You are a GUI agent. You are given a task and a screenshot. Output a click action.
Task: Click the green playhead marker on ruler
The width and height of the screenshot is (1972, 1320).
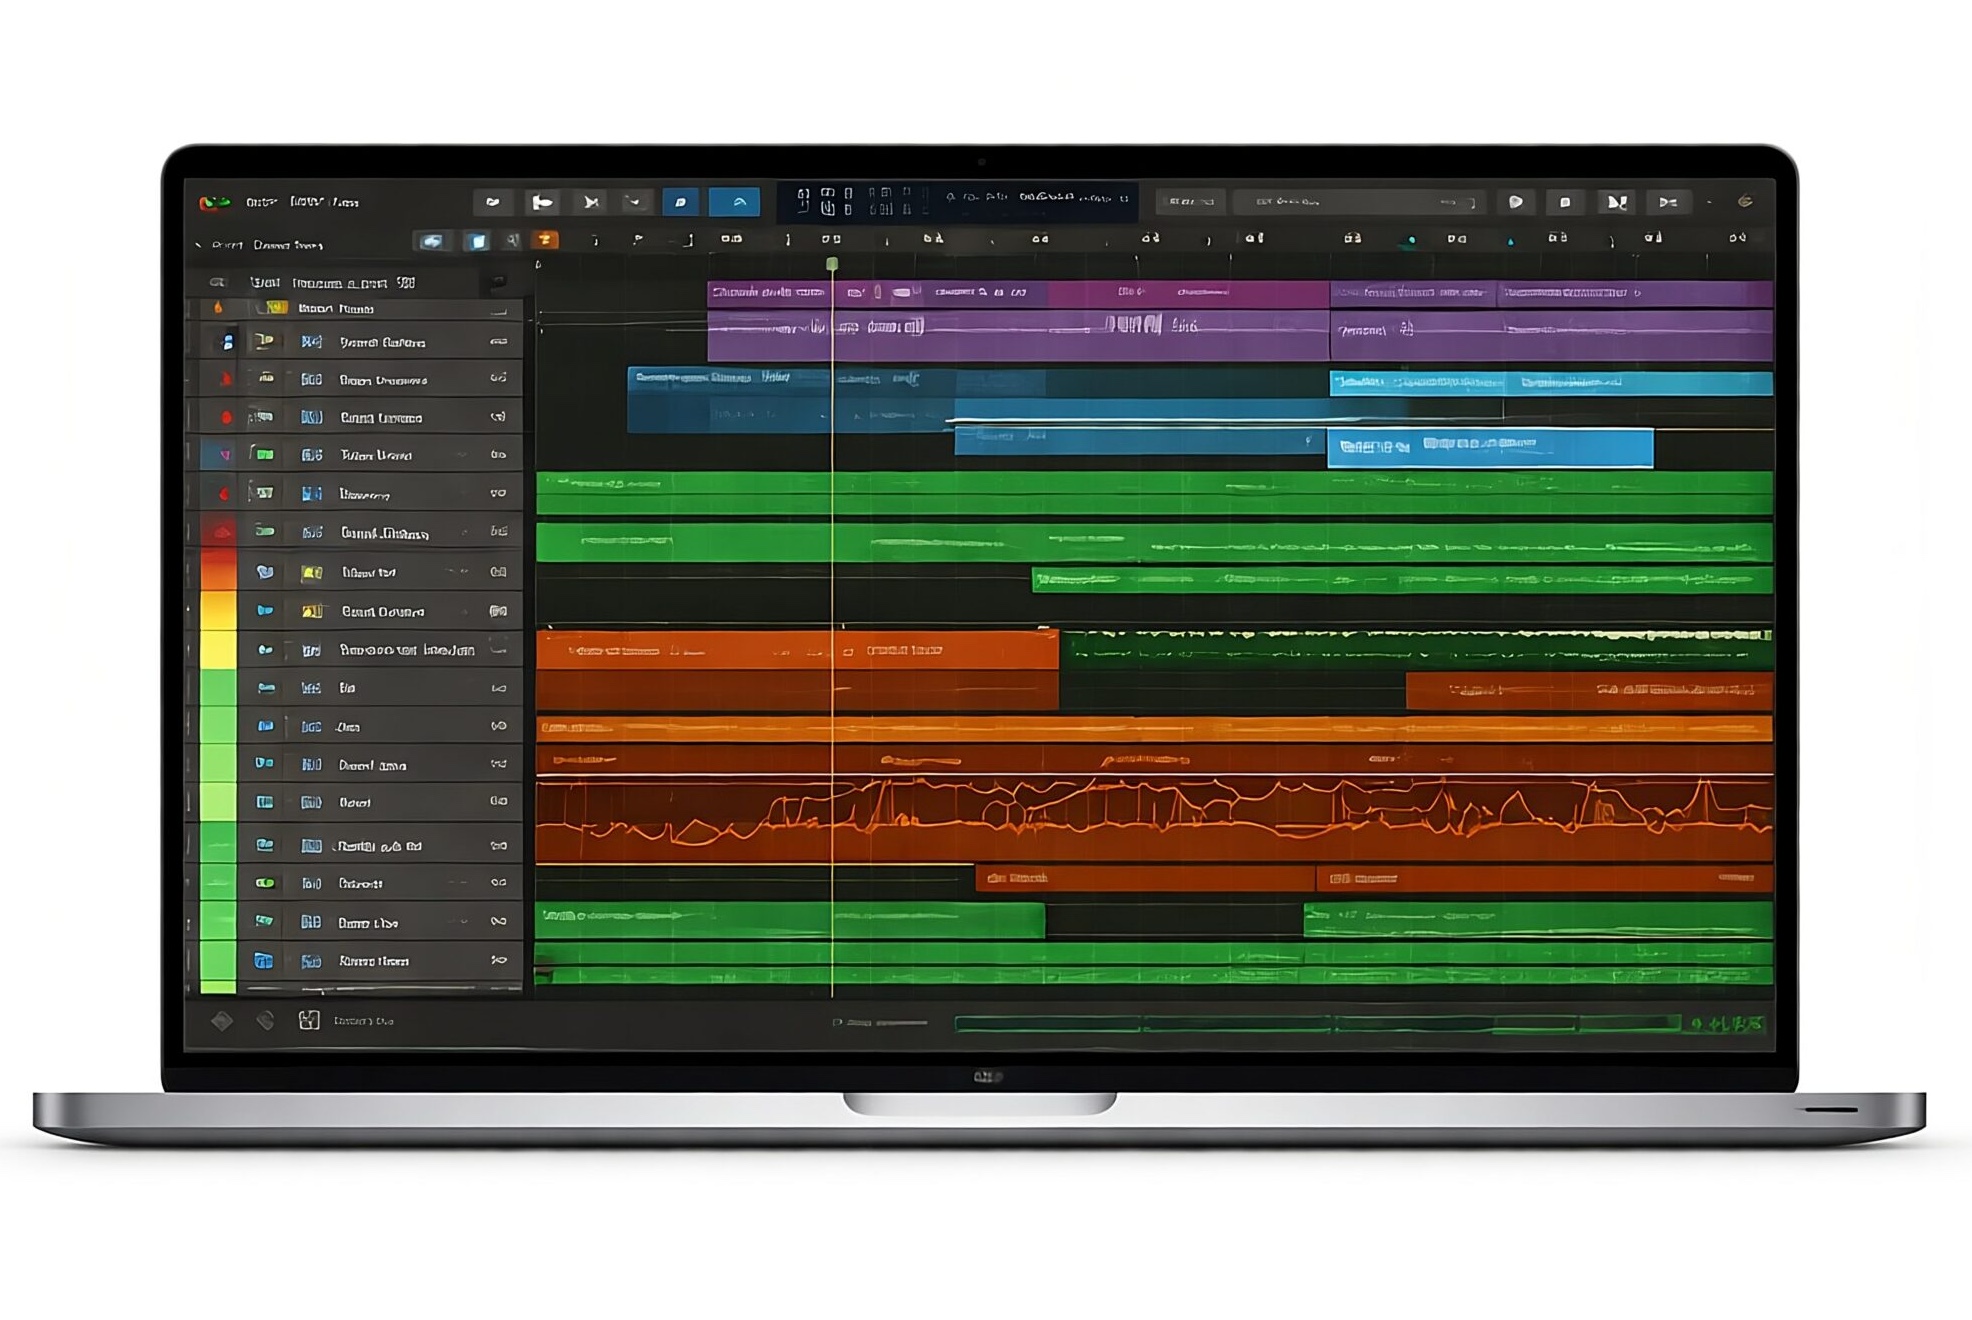tap(831, 264)
